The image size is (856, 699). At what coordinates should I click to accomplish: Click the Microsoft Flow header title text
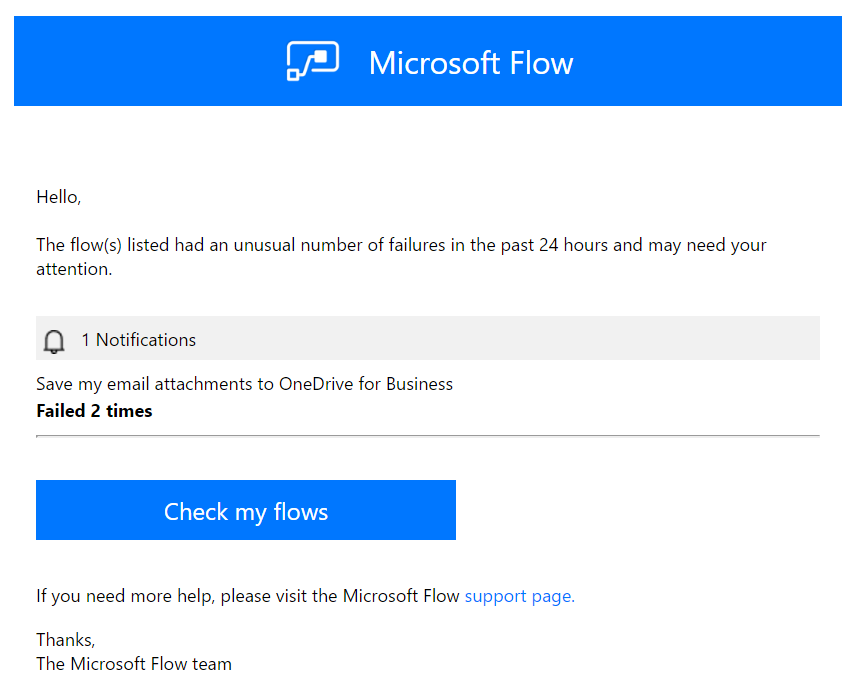click(470, 63)
